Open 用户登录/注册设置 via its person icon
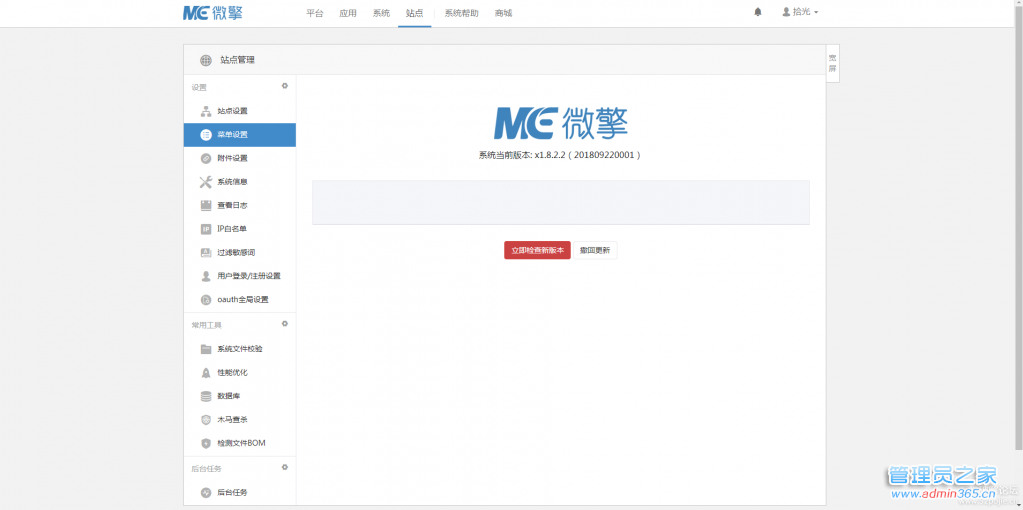The height and width of the screenshot is (510, 1023). tap(206, 276)
